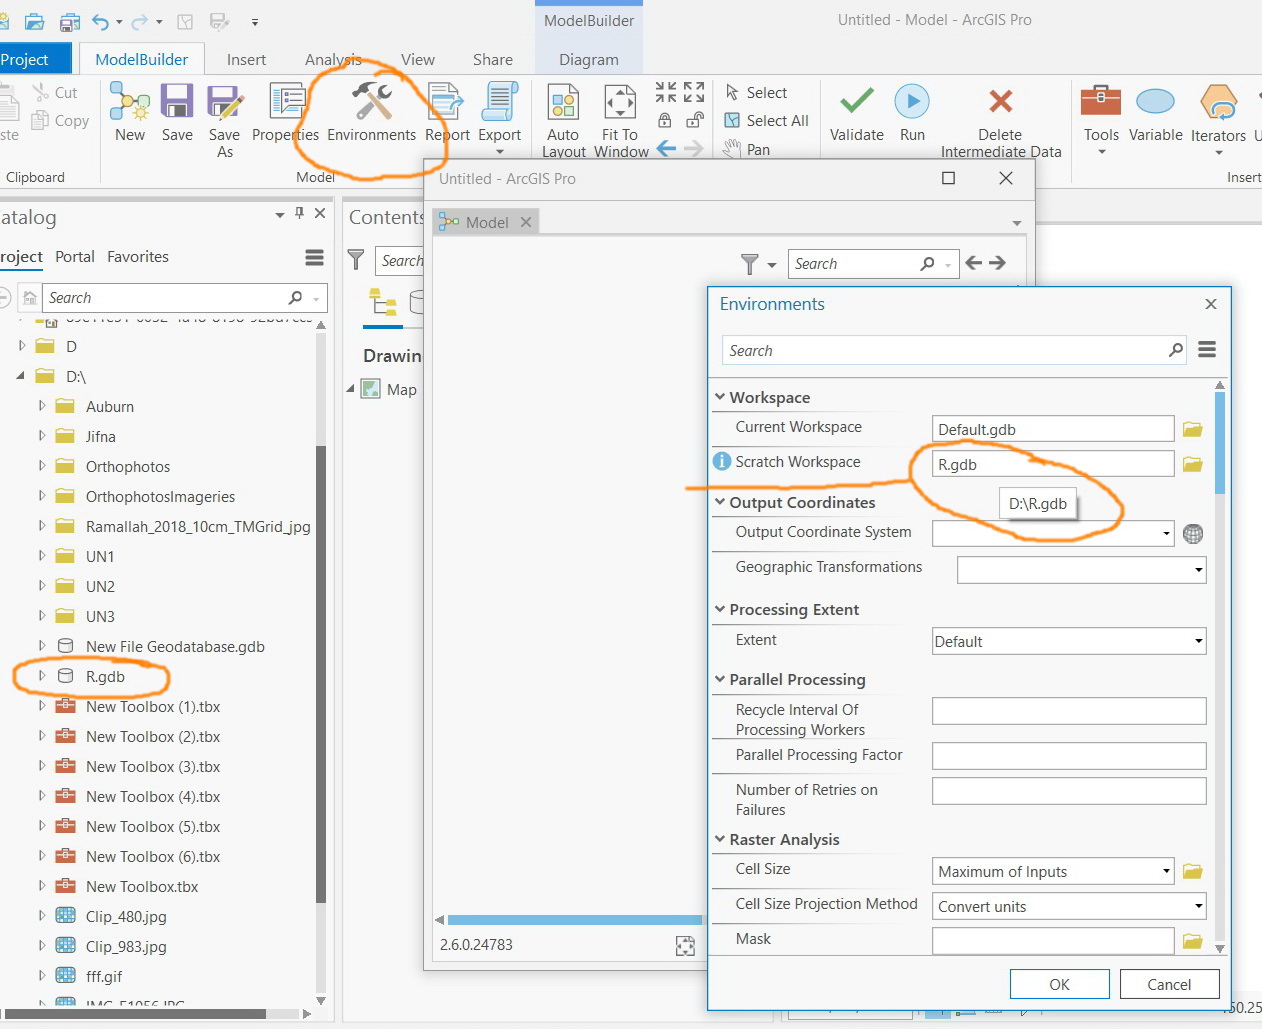Switch to the Diagram ribbon tab
This screenshot has height=1029, width=1262.
point(589,59)
